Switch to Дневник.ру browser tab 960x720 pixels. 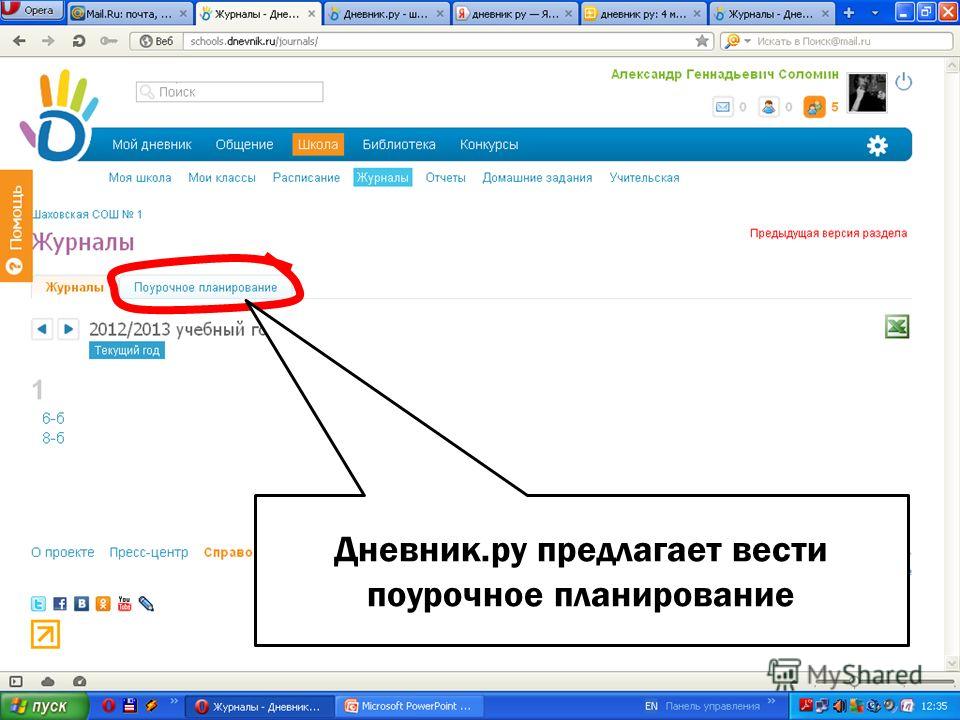(x=386, y=13)
